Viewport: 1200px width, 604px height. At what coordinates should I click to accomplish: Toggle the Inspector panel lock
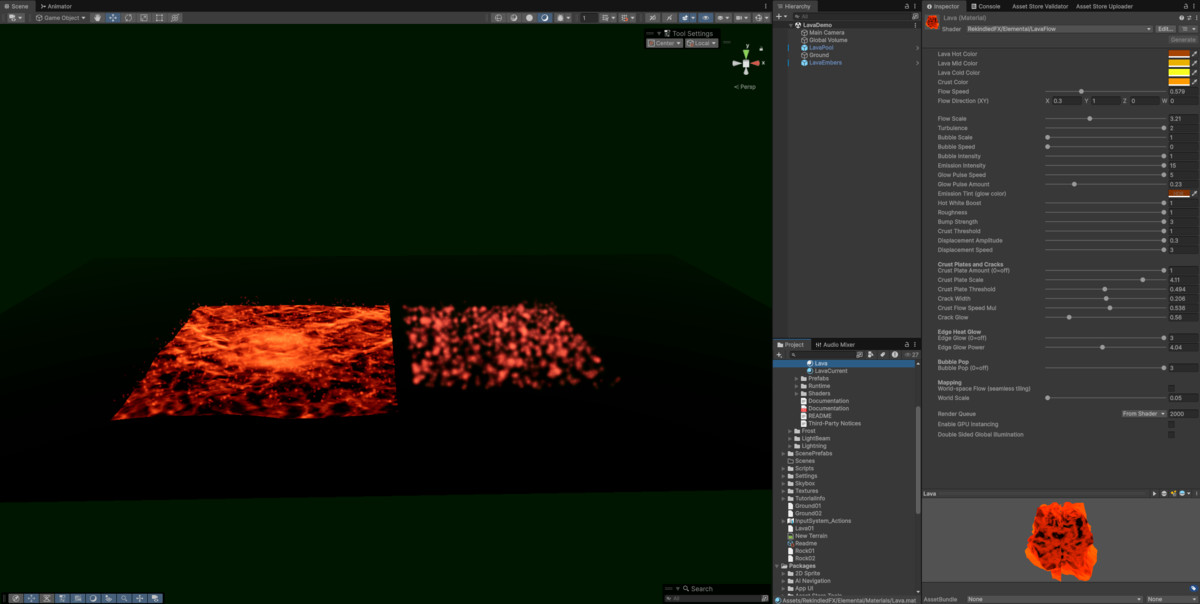coord(1186,6)
